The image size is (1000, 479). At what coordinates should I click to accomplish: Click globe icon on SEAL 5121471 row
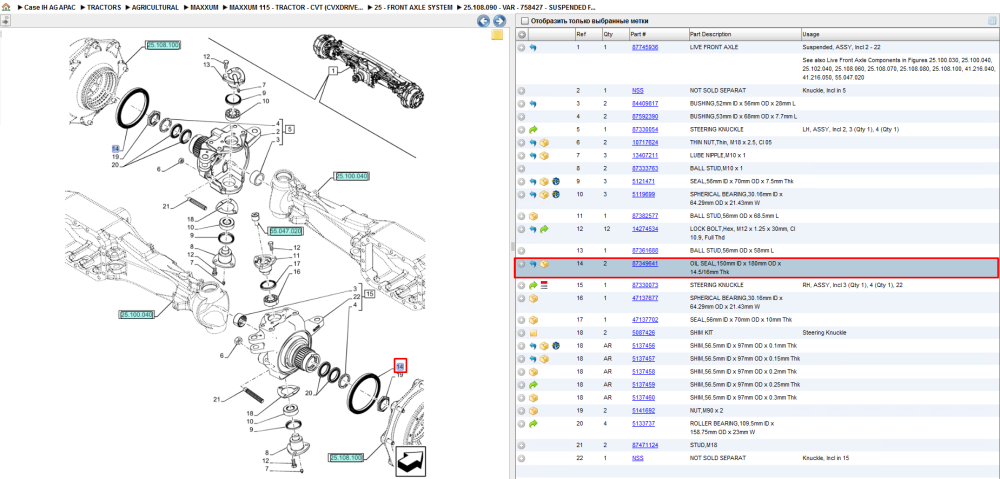[555, 181]
